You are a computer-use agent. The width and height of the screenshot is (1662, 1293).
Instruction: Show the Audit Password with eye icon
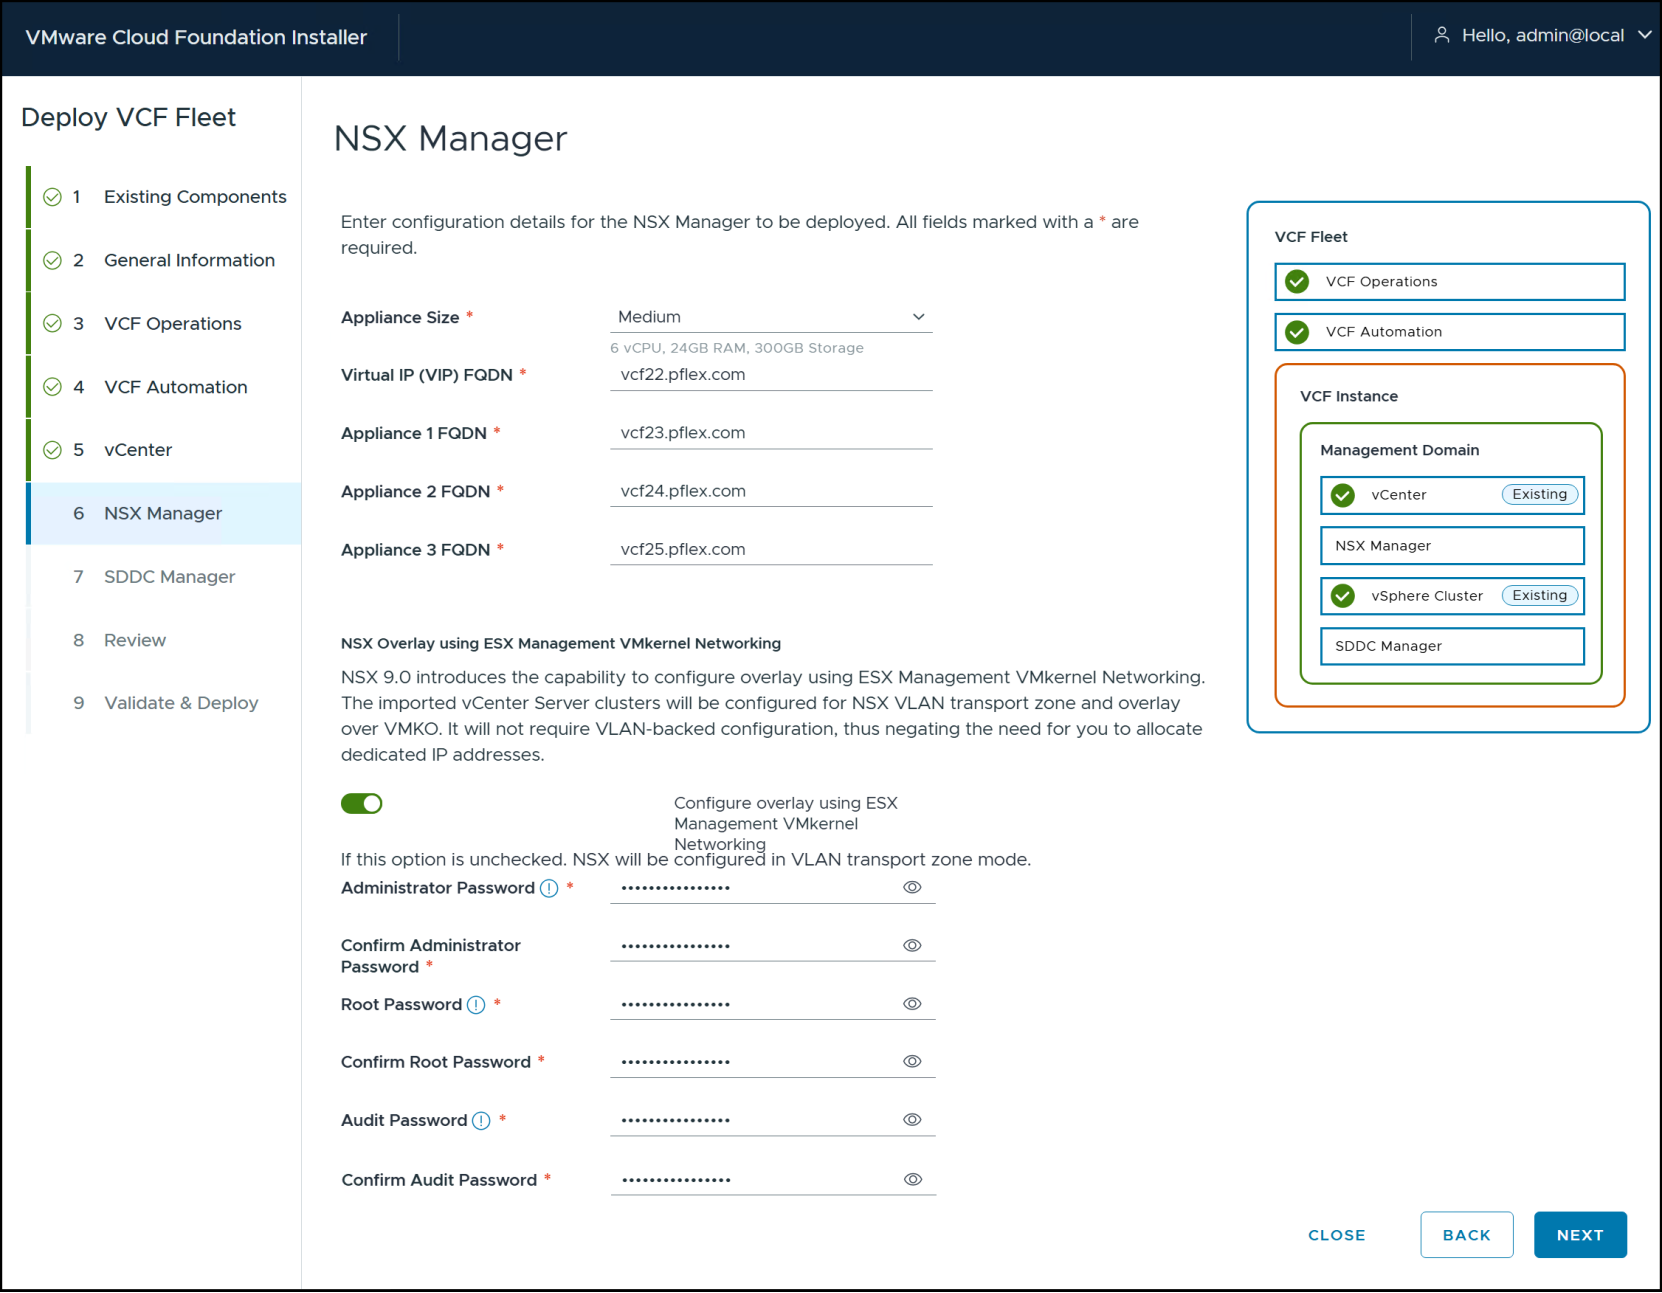coord(912,1120)
